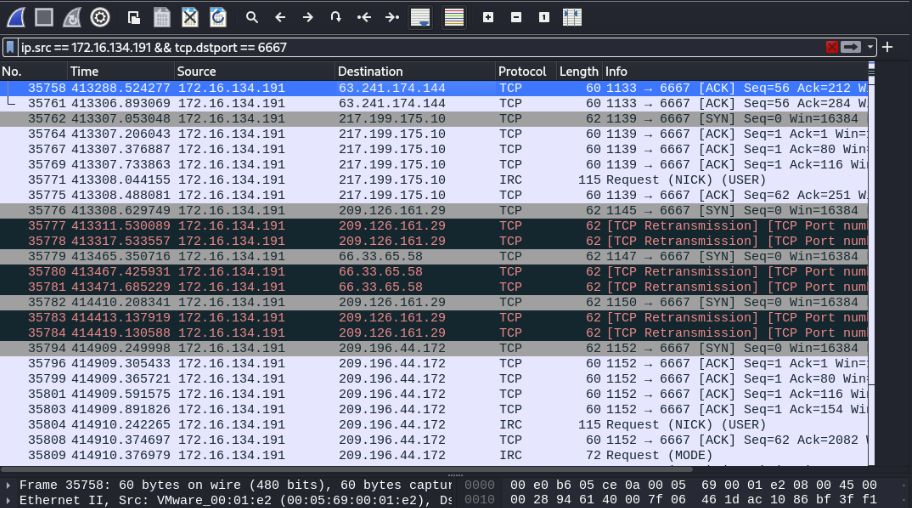Jump to the first packet
912x508 pixels.
click(364, 17)
